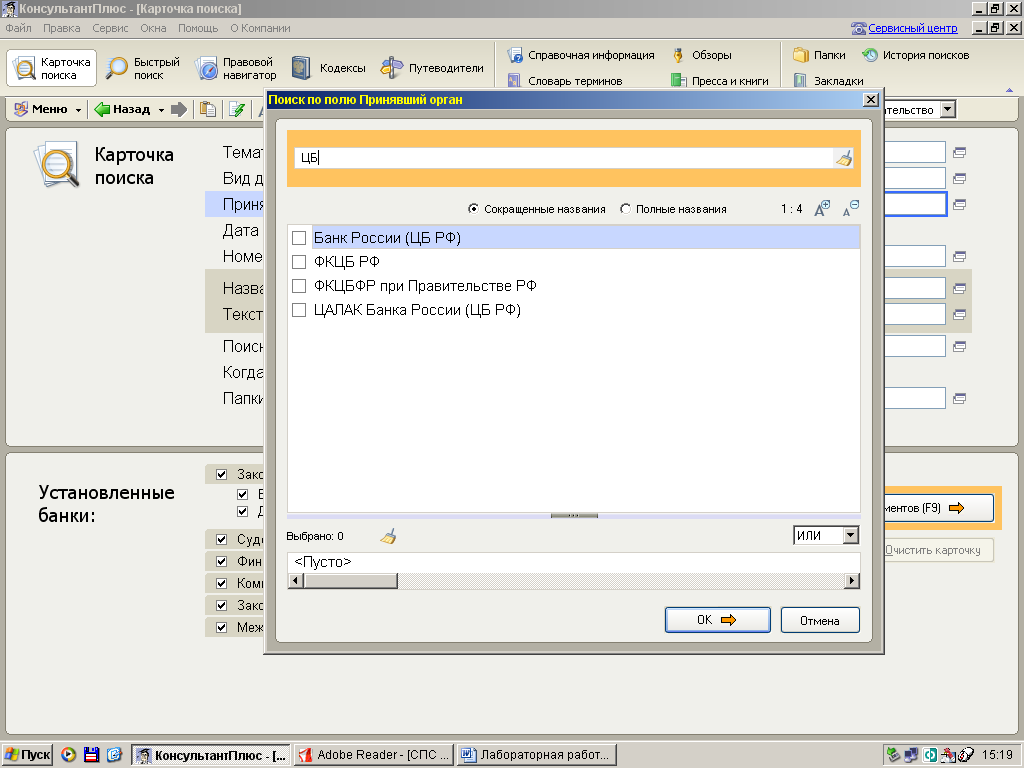Click Очистить карточку button
Image resolution: width=1024 pixels, height=768 pixels.
pos(939,550)
